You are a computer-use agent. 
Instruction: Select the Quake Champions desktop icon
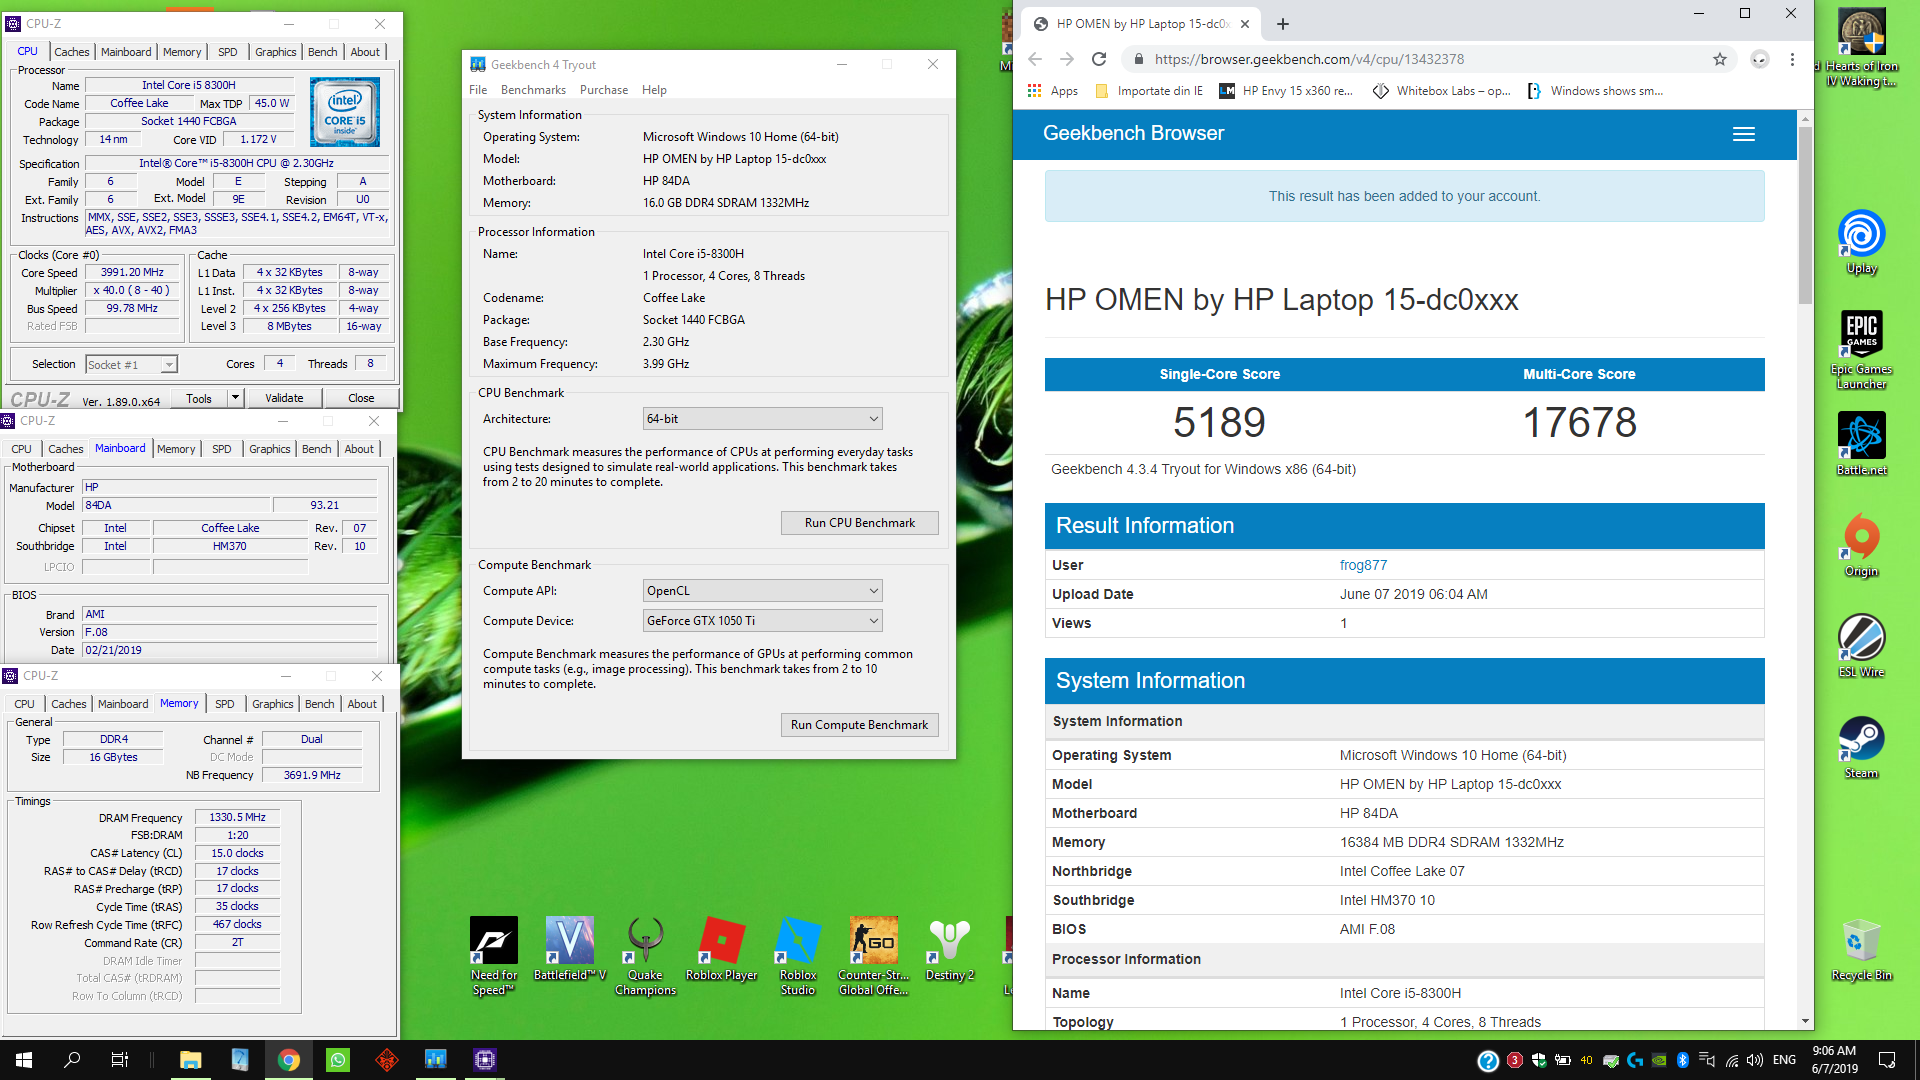pyautogui.click(x=645, y=956)
